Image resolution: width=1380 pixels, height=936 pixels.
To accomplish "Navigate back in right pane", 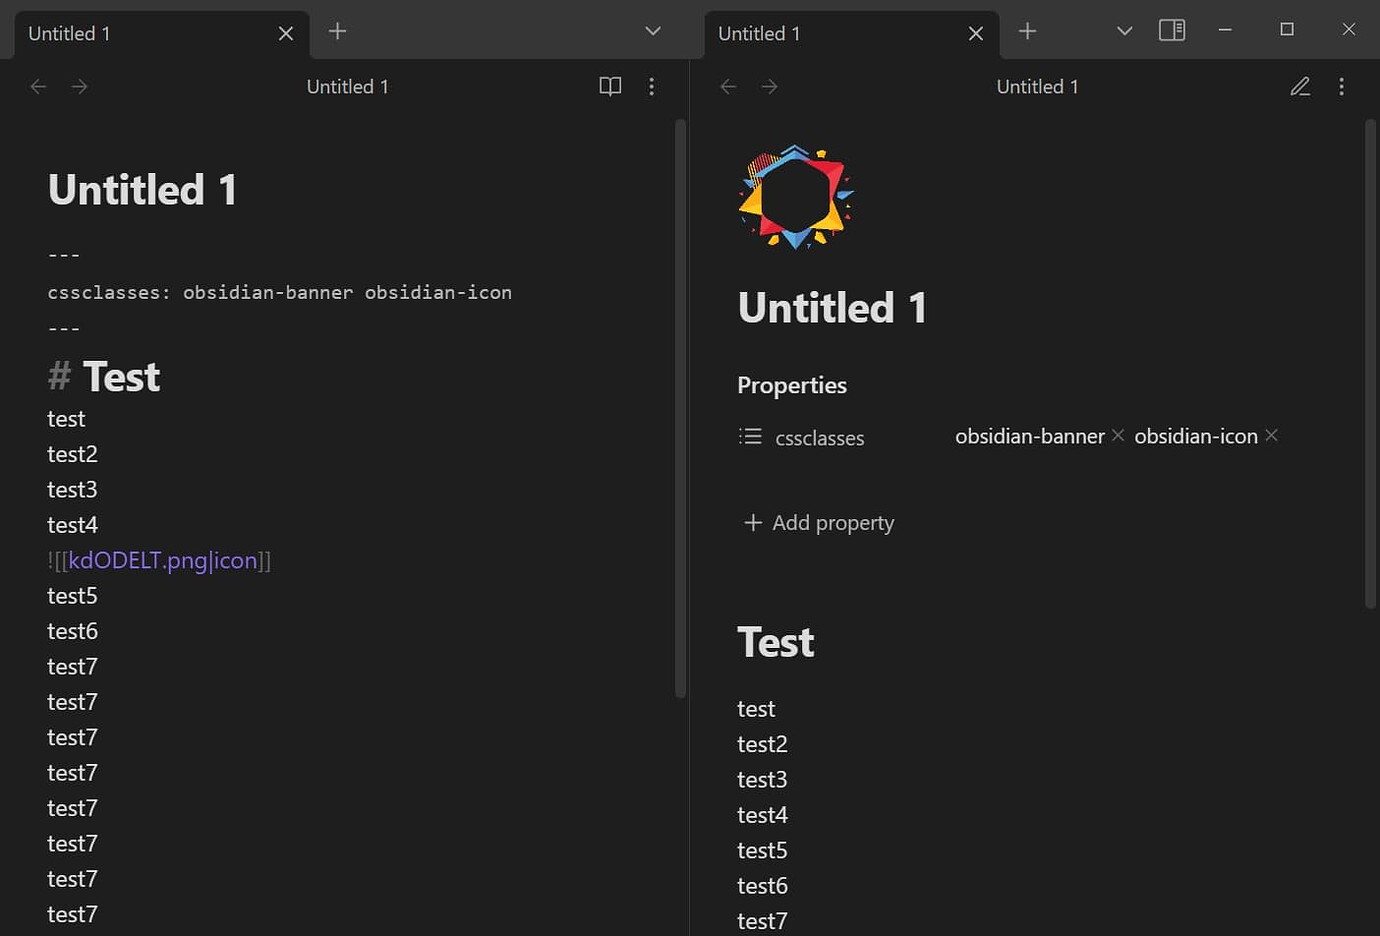I will (x=728, y=87).
